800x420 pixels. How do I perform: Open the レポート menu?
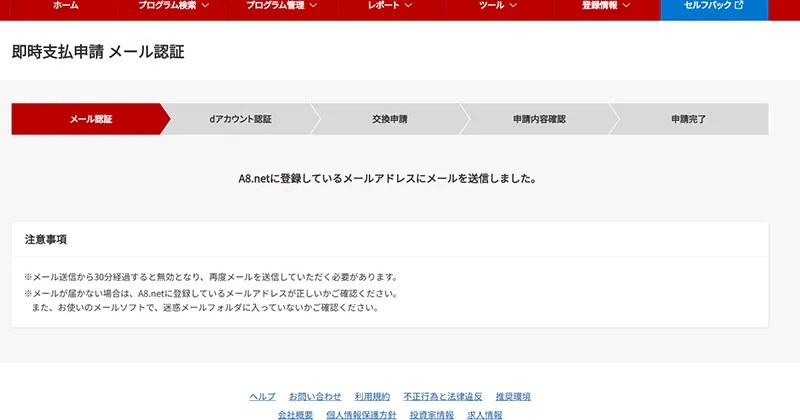pyautogui.click(x=390, y=6)
